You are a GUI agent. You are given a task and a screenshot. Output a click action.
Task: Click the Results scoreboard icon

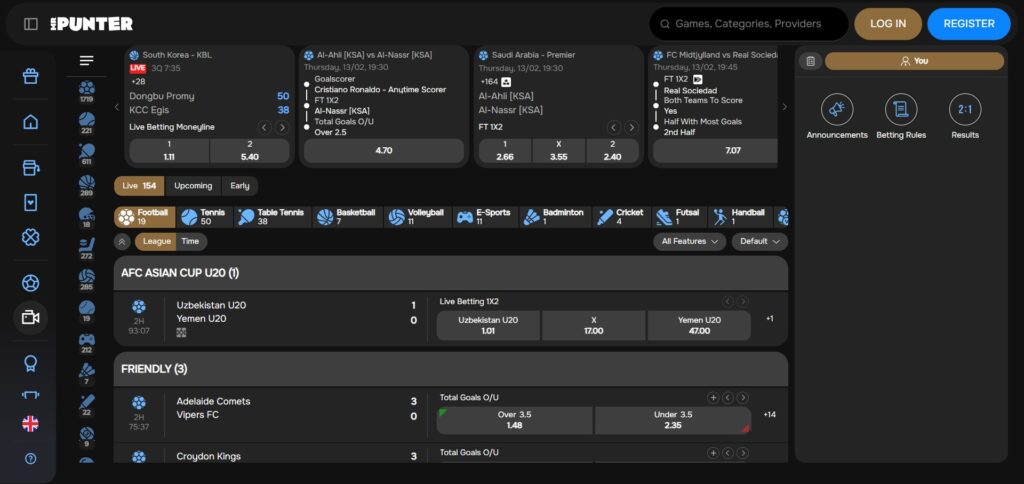[965, 110]
